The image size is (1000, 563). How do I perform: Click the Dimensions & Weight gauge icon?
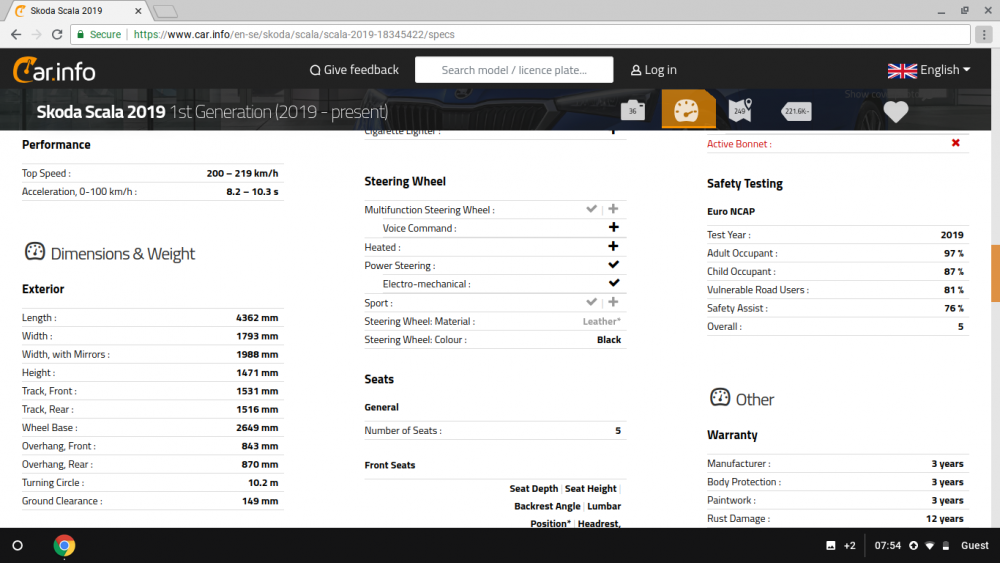click(34, 252)
